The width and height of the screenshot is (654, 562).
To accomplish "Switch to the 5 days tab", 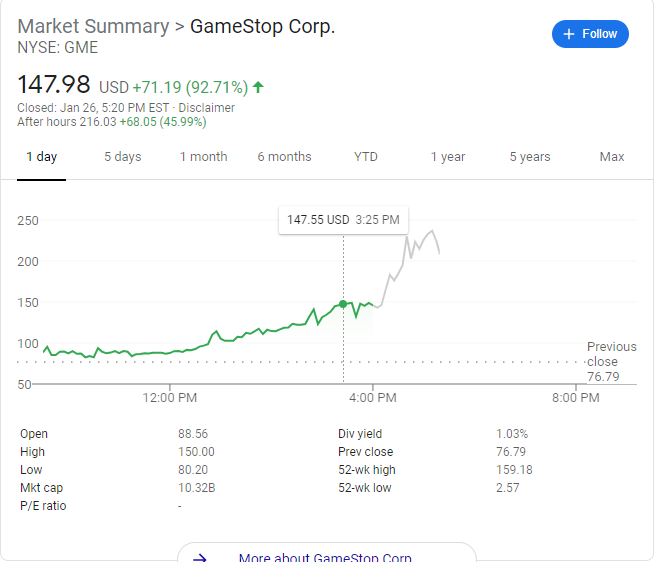I will [122, 157].
